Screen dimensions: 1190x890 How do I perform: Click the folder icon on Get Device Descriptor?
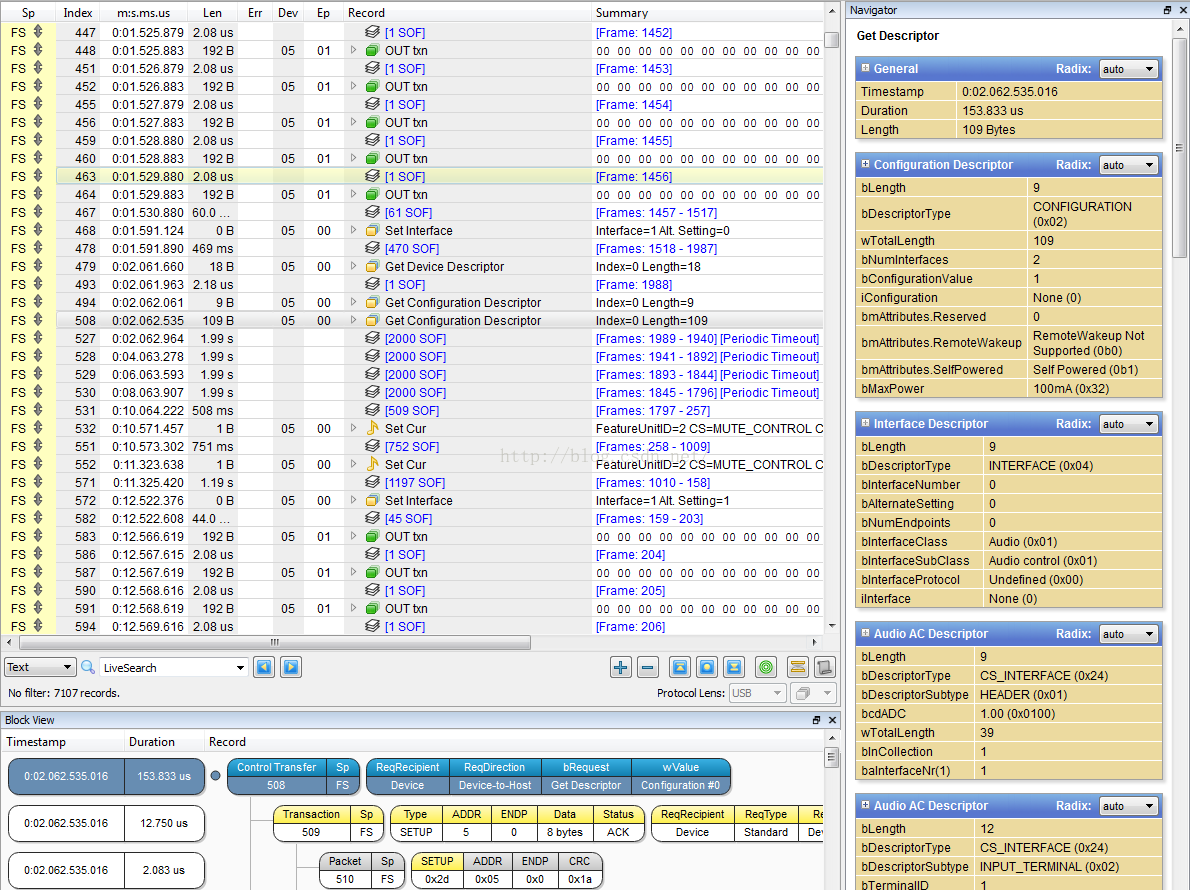pos(372,266)
